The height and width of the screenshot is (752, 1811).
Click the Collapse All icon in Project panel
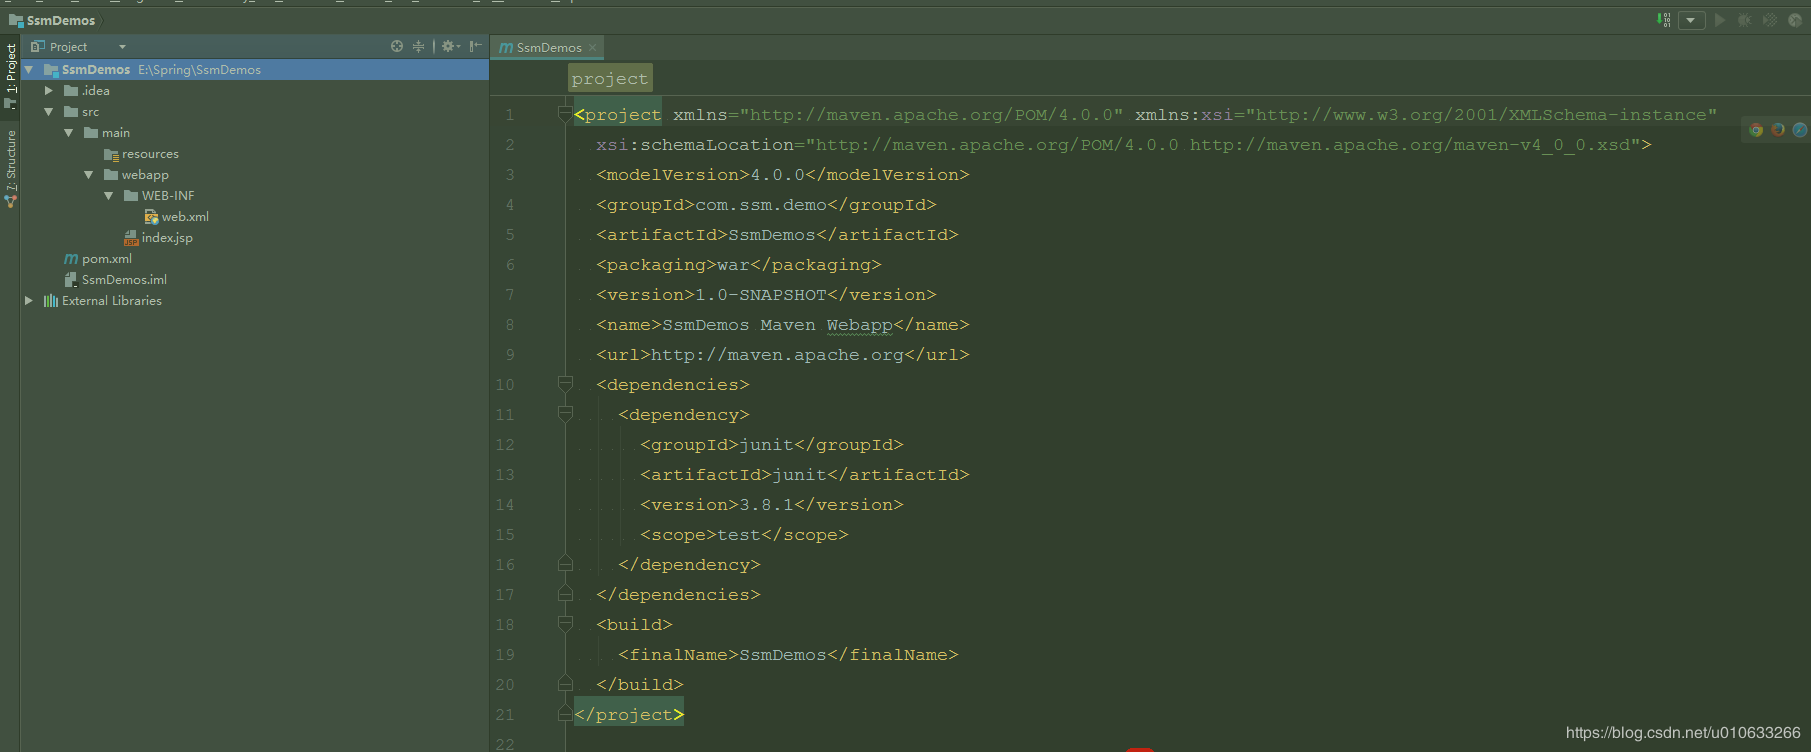(419, 46)
